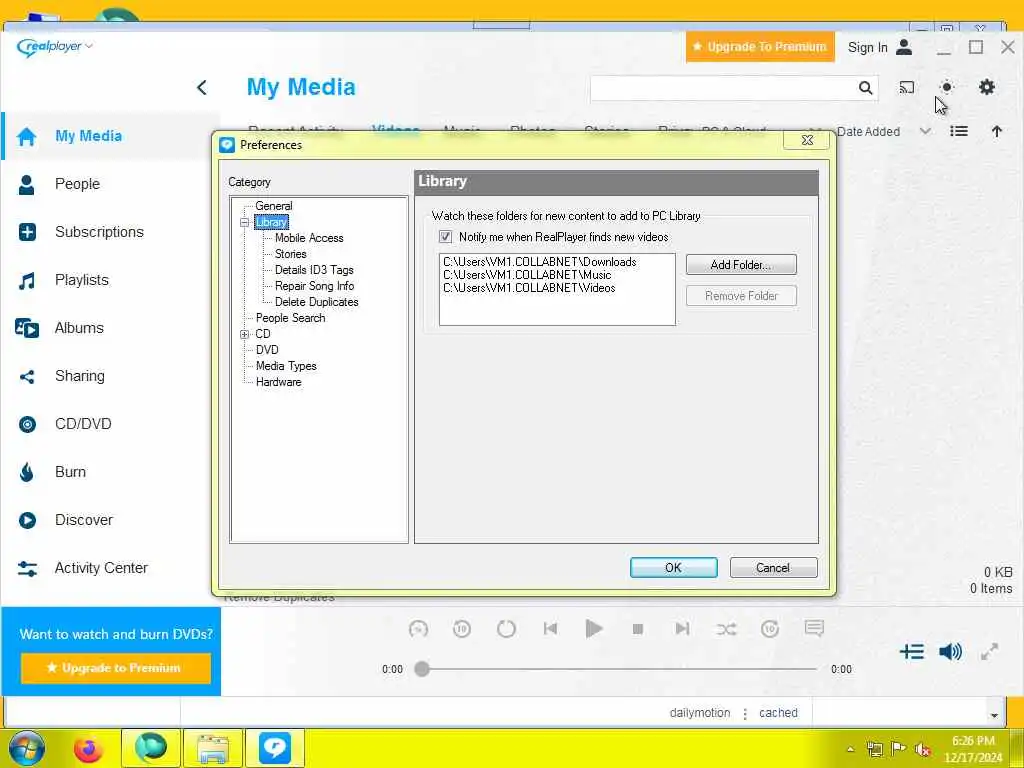Select the Downloads watched folder path
Screen dimensions: 1024x768
(539, 262)
